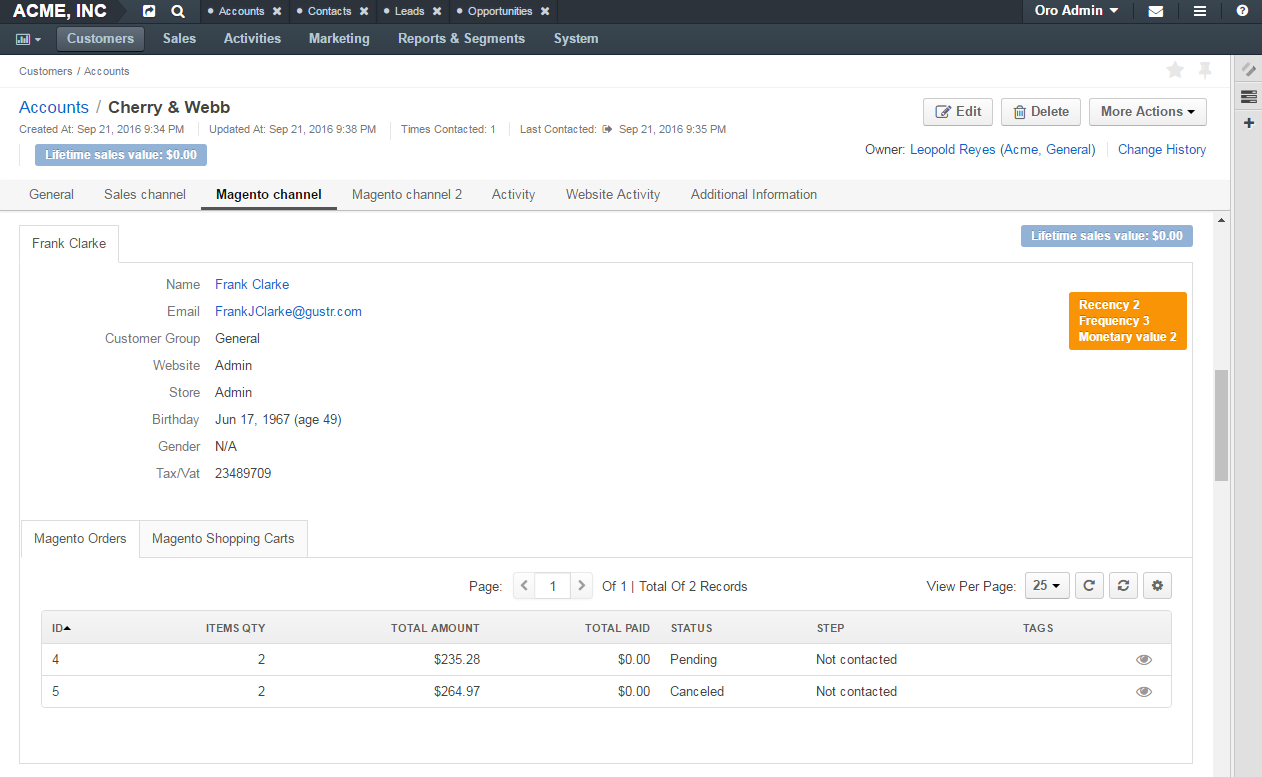1262x777 pixels.
Task: Open the hamburger menu icon
Action: tap(1200, 11)
